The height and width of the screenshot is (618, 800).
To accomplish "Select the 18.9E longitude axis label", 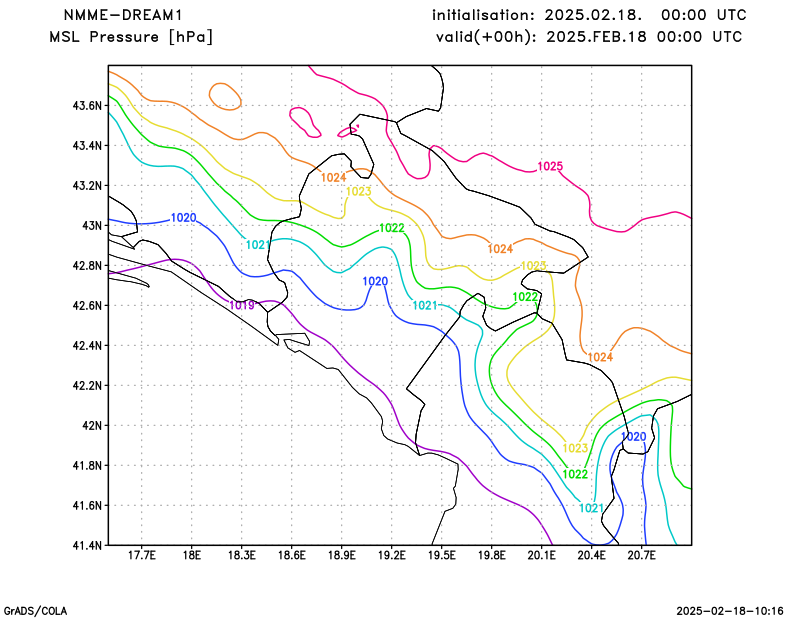I will pyautogui.click(x=342, y=555).
